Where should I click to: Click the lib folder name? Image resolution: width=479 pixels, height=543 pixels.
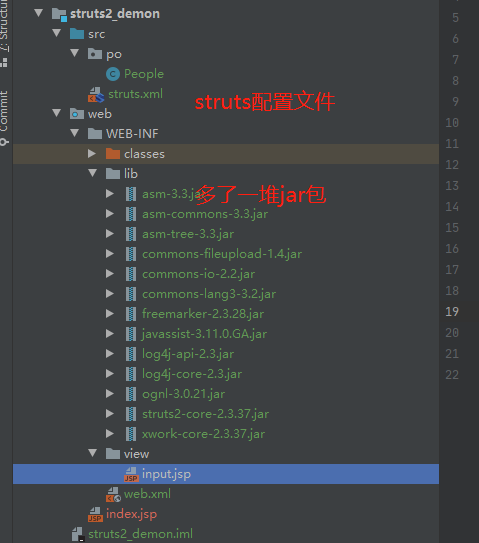(131, 173)
